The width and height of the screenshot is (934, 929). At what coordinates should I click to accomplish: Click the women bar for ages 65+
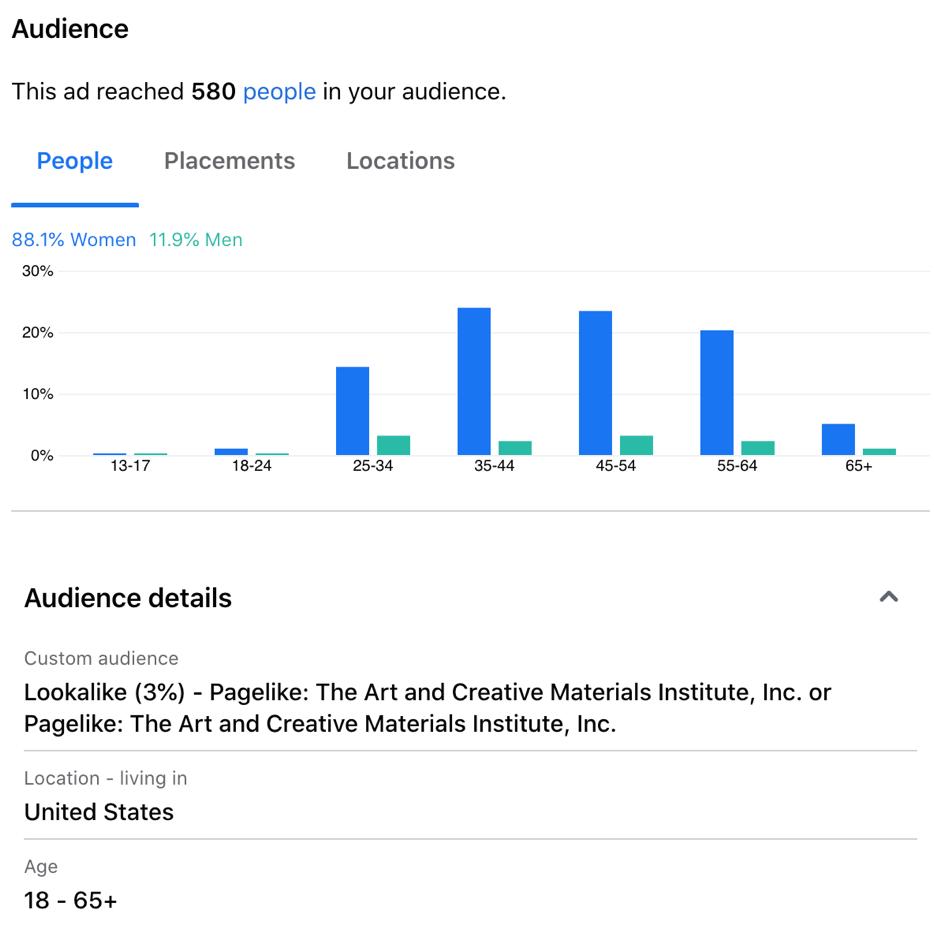838,440
